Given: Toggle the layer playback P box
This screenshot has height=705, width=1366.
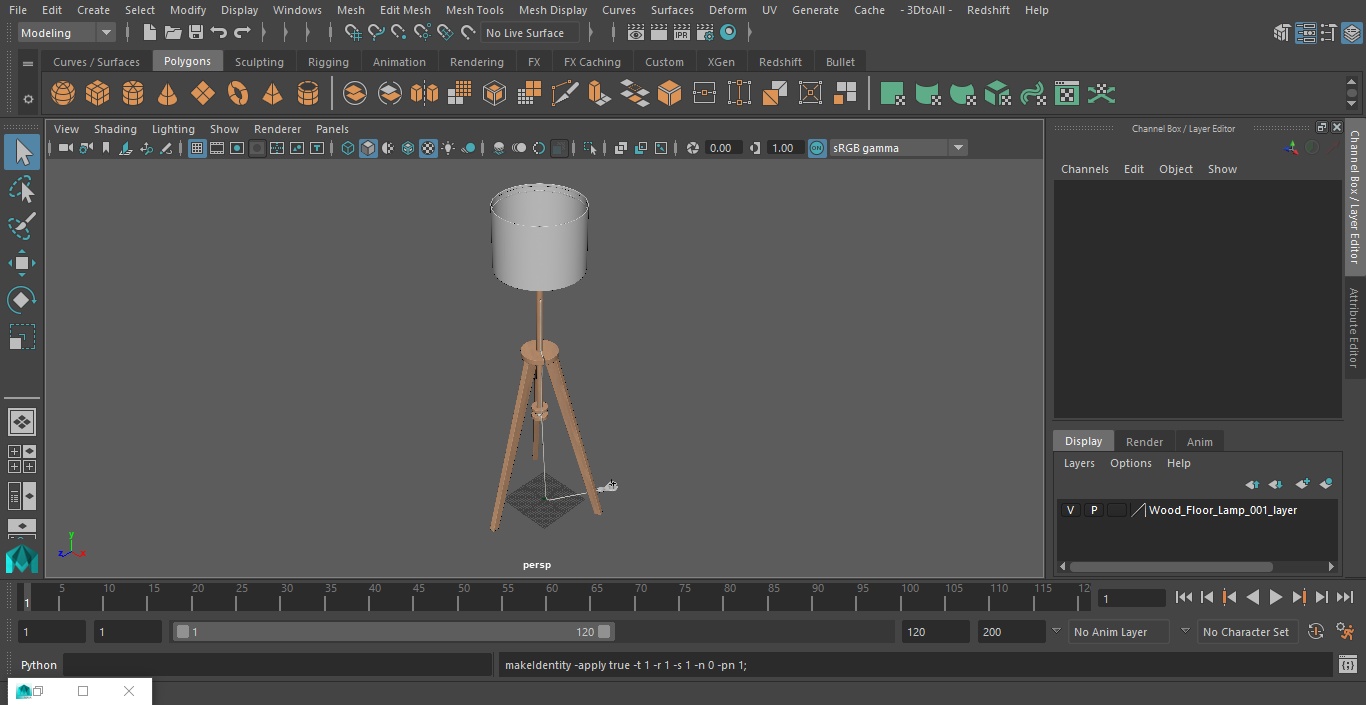Looking at the screenshot, I should click(x=1094, y=510).
